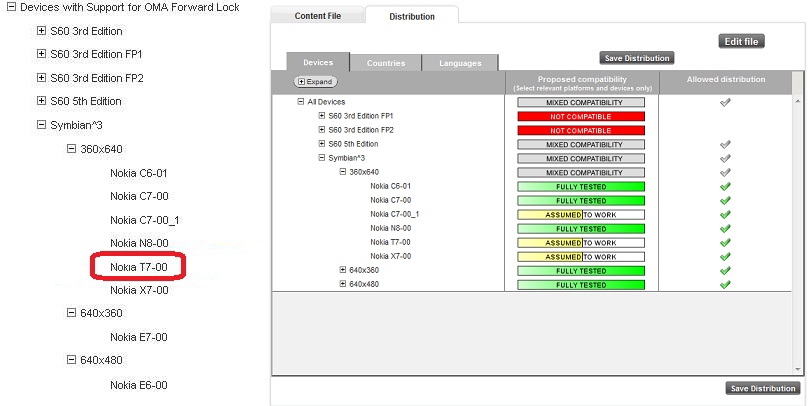This screenshot has width=811, height=406.
Task: Toggle allowed distribution checkmark for 640x480 row
Action: click(x=725, y=284)
